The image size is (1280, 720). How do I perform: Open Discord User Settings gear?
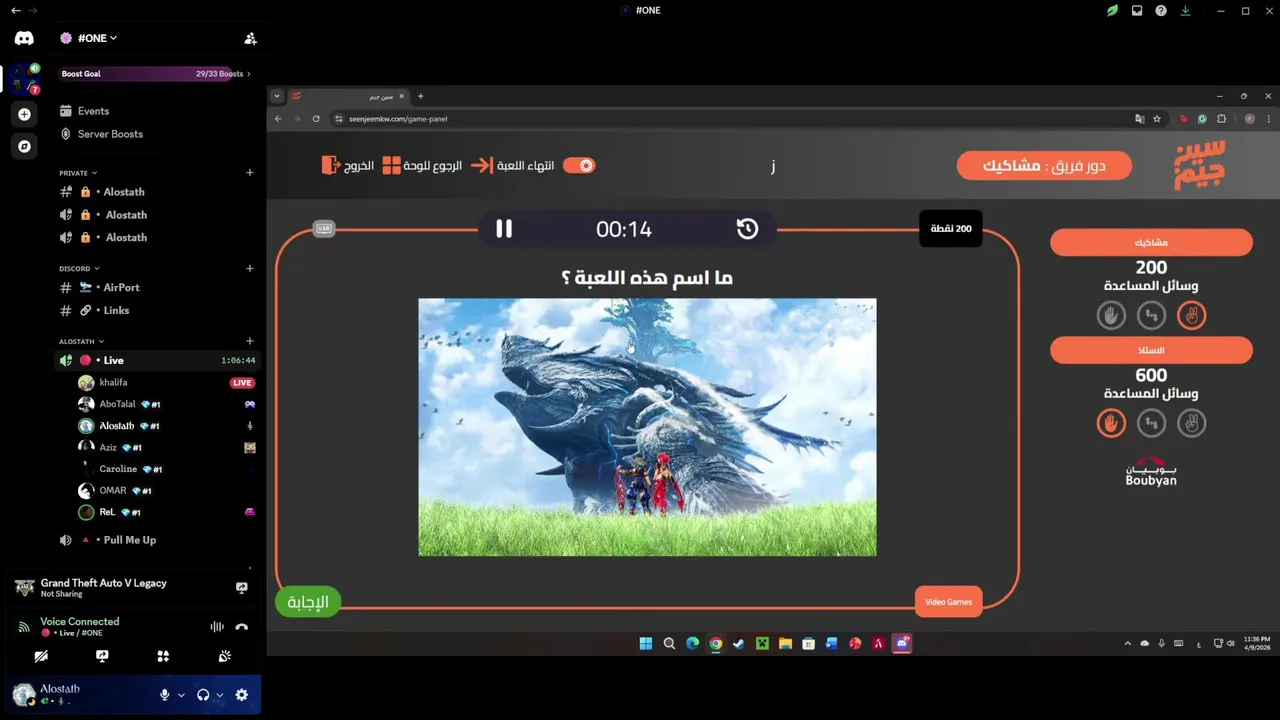(241, 695)
